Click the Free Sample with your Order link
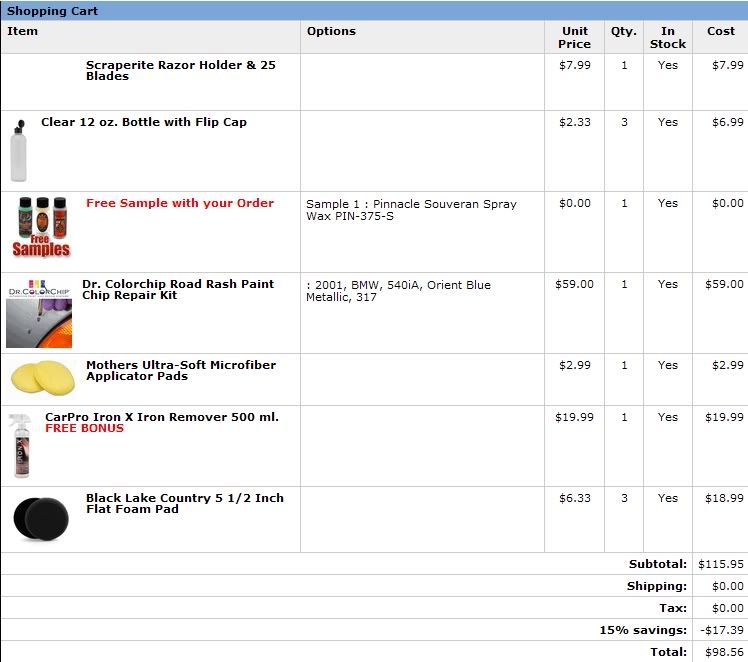The image size is (748, 662). click(x=180, y=203)
